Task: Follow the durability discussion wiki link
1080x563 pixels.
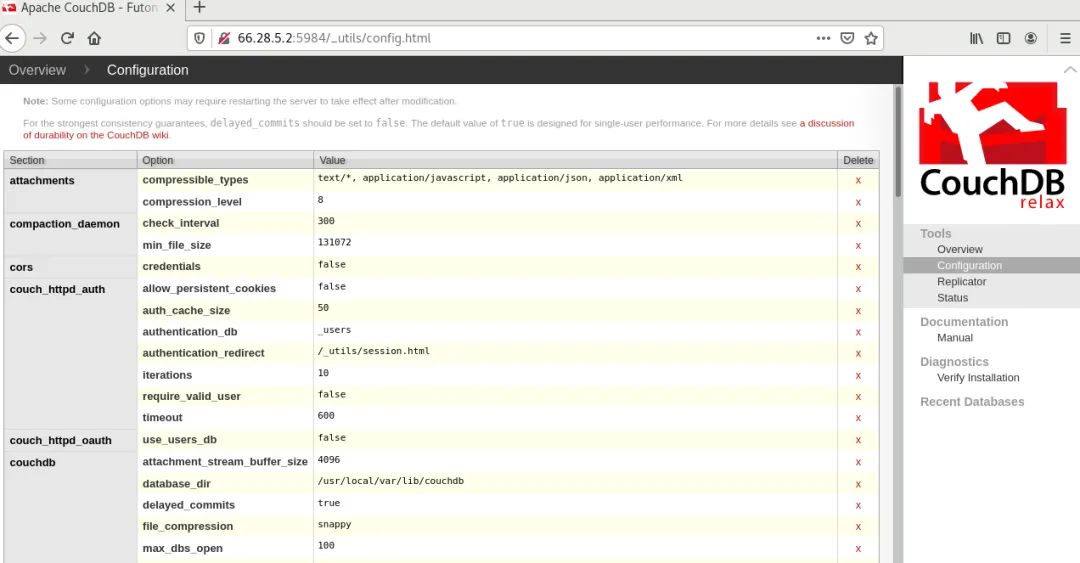Action: click(827, 123)
